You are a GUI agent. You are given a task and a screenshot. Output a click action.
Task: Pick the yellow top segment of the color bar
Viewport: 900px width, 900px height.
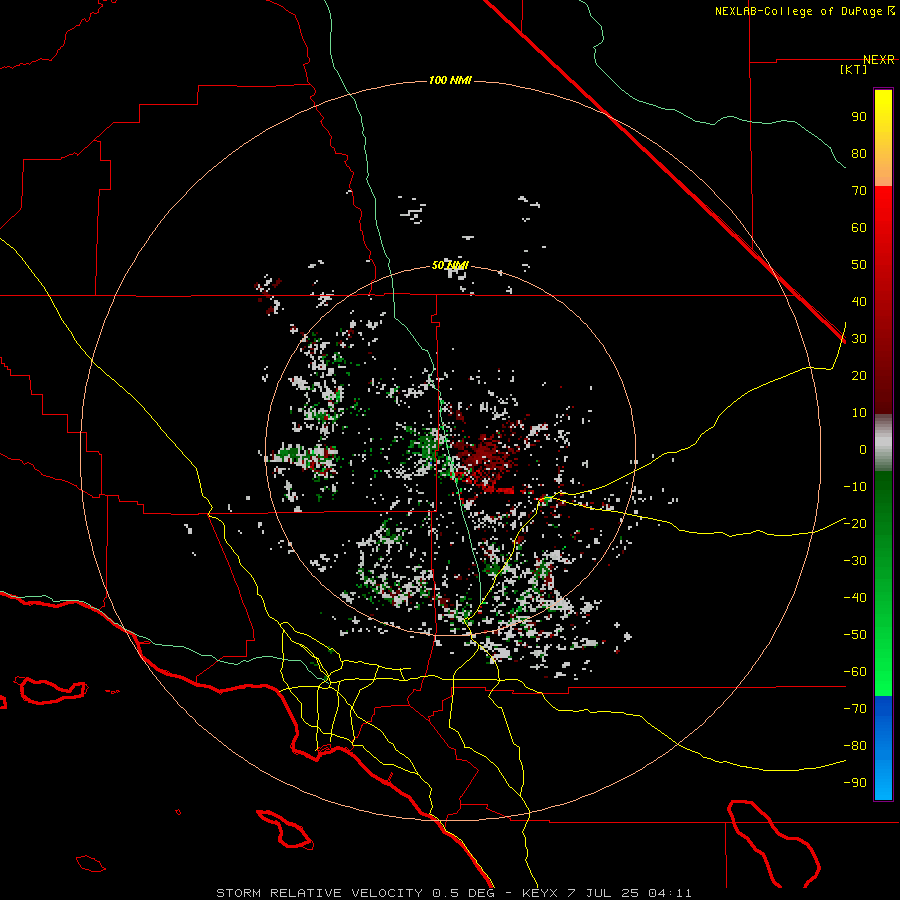tap(883, 138)
